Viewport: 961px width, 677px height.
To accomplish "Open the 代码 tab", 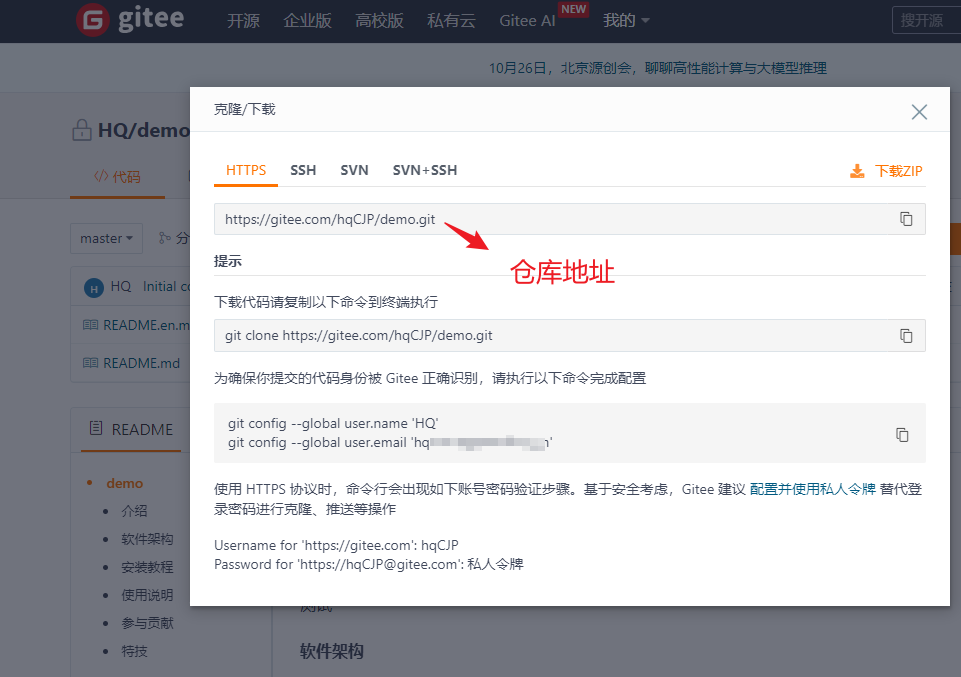I will (x=117, y=177).
